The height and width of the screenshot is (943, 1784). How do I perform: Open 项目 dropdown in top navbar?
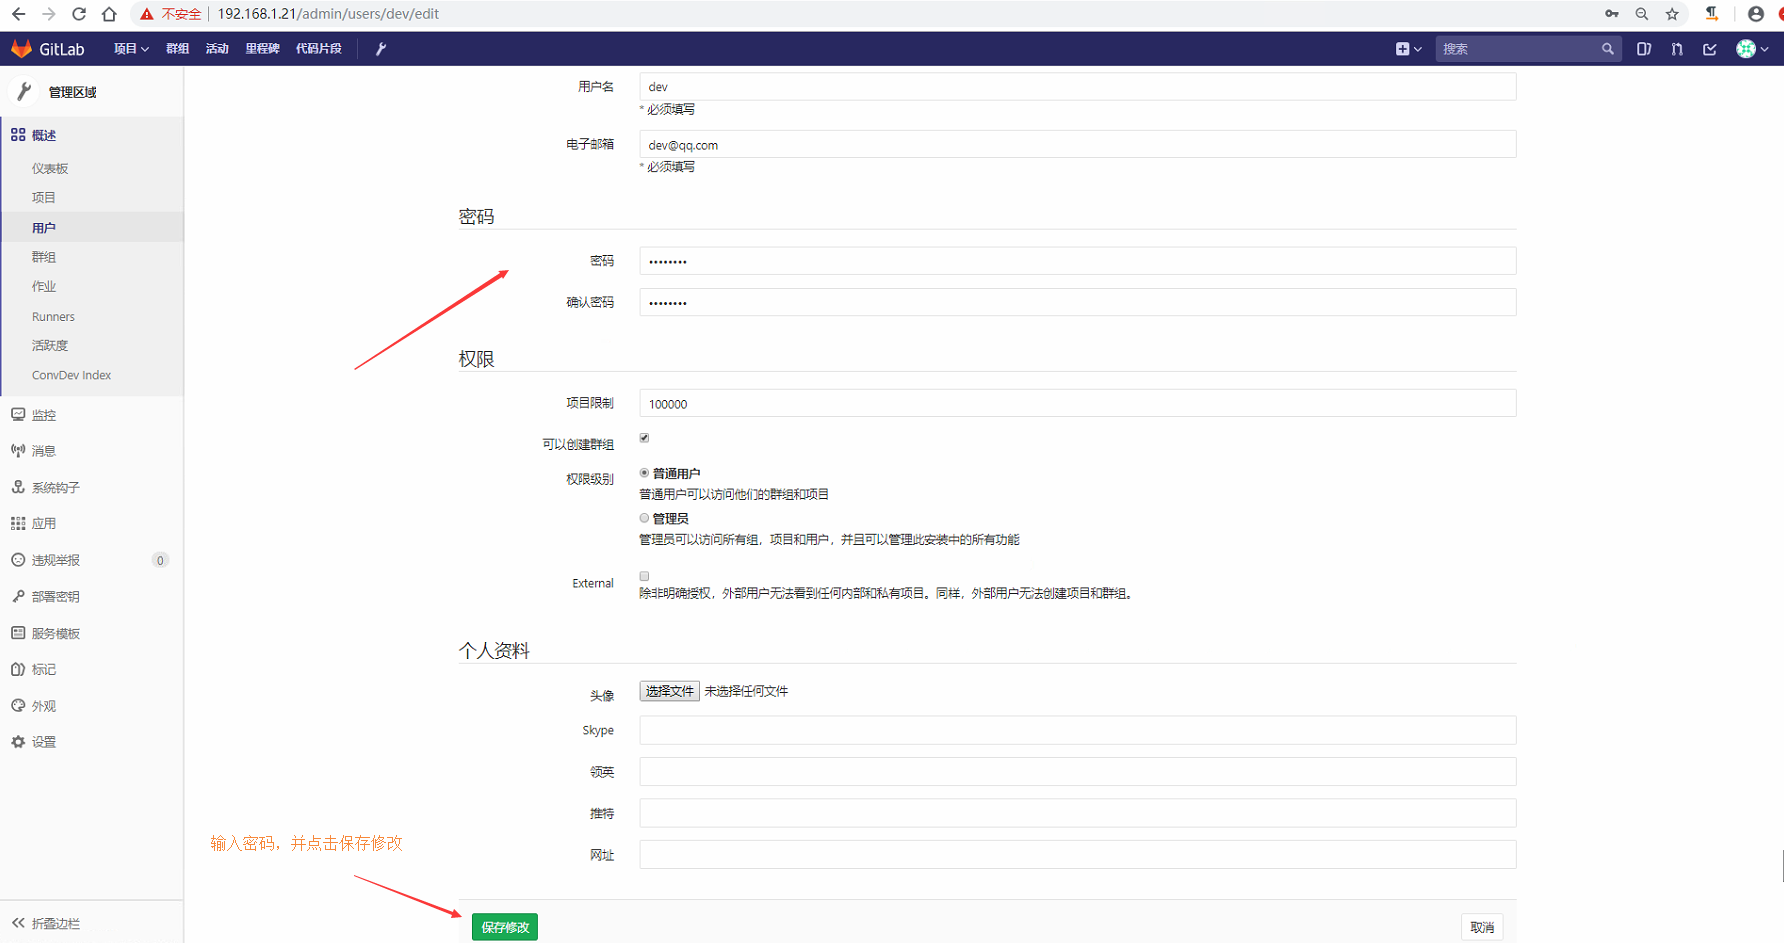click(131, 48)
